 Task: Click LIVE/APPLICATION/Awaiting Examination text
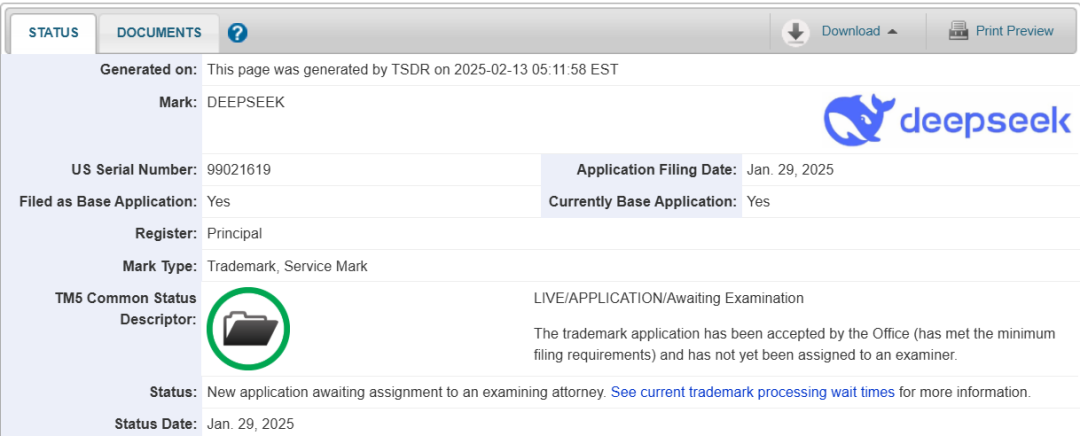point(669,298)
